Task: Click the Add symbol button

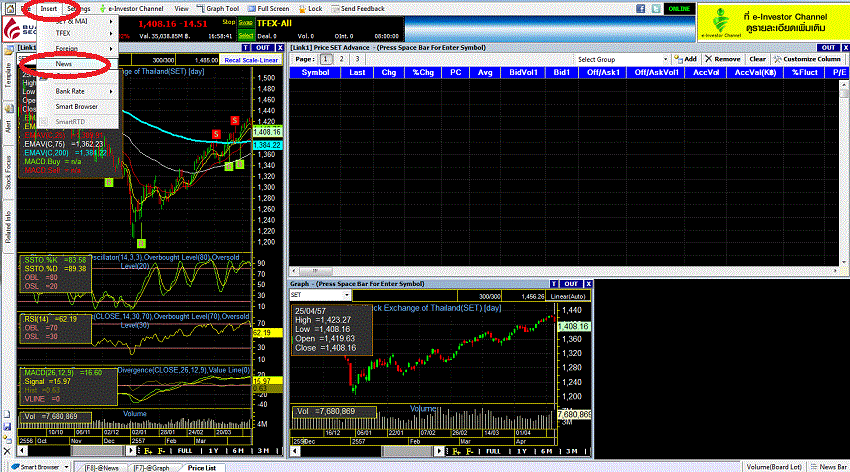Action: (x=686, y=59)
